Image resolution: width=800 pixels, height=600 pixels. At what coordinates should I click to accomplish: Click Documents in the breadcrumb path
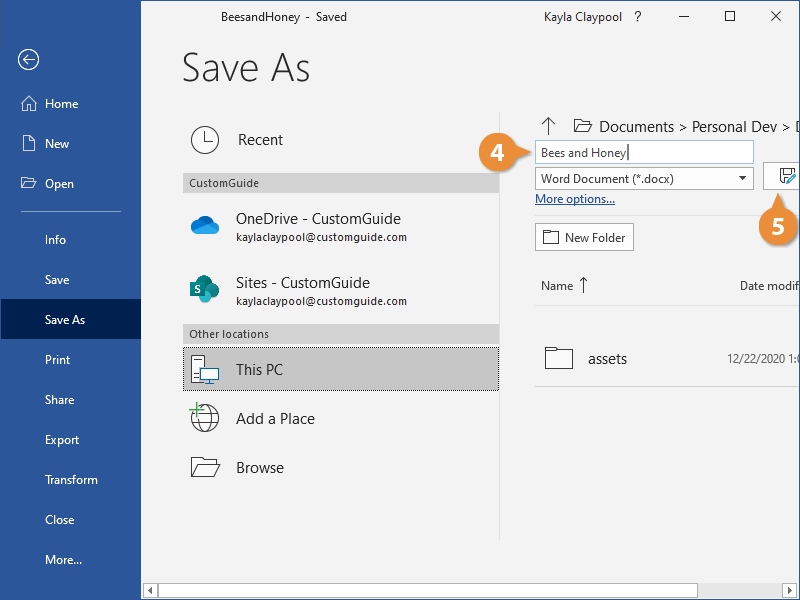[x=636, y=127]
